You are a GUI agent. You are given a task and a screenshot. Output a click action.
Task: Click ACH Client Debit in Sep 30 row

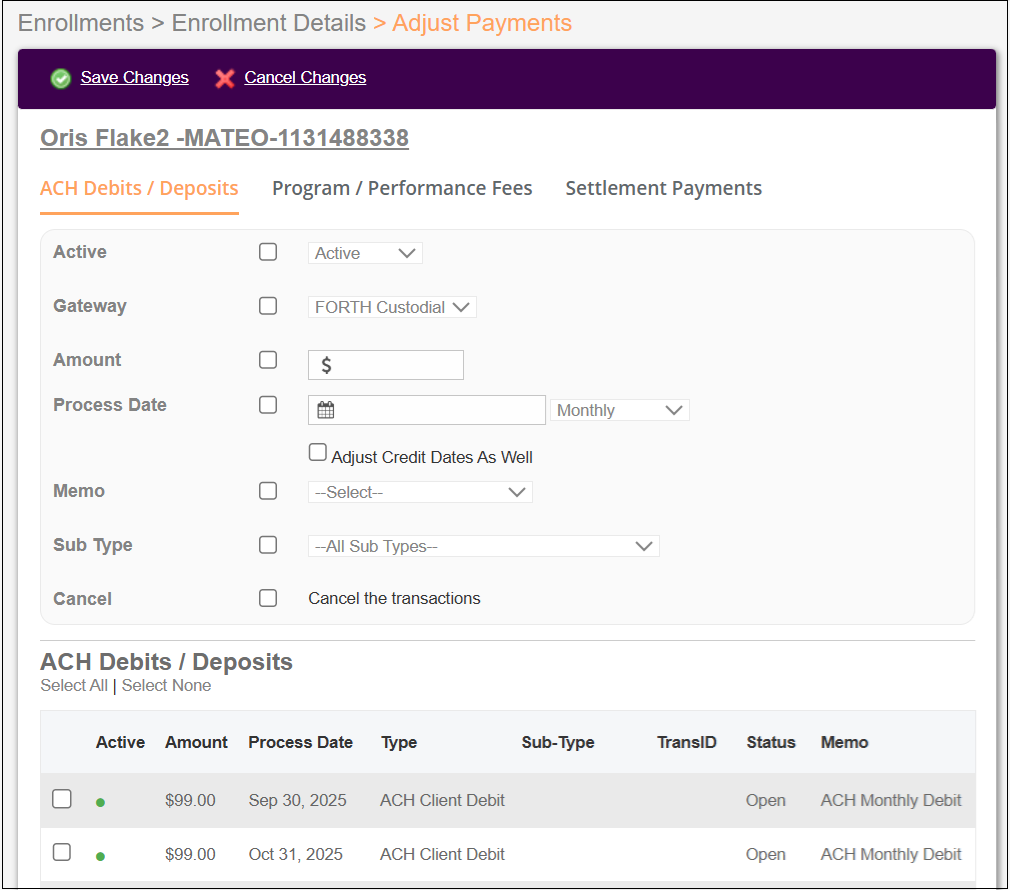443,800
